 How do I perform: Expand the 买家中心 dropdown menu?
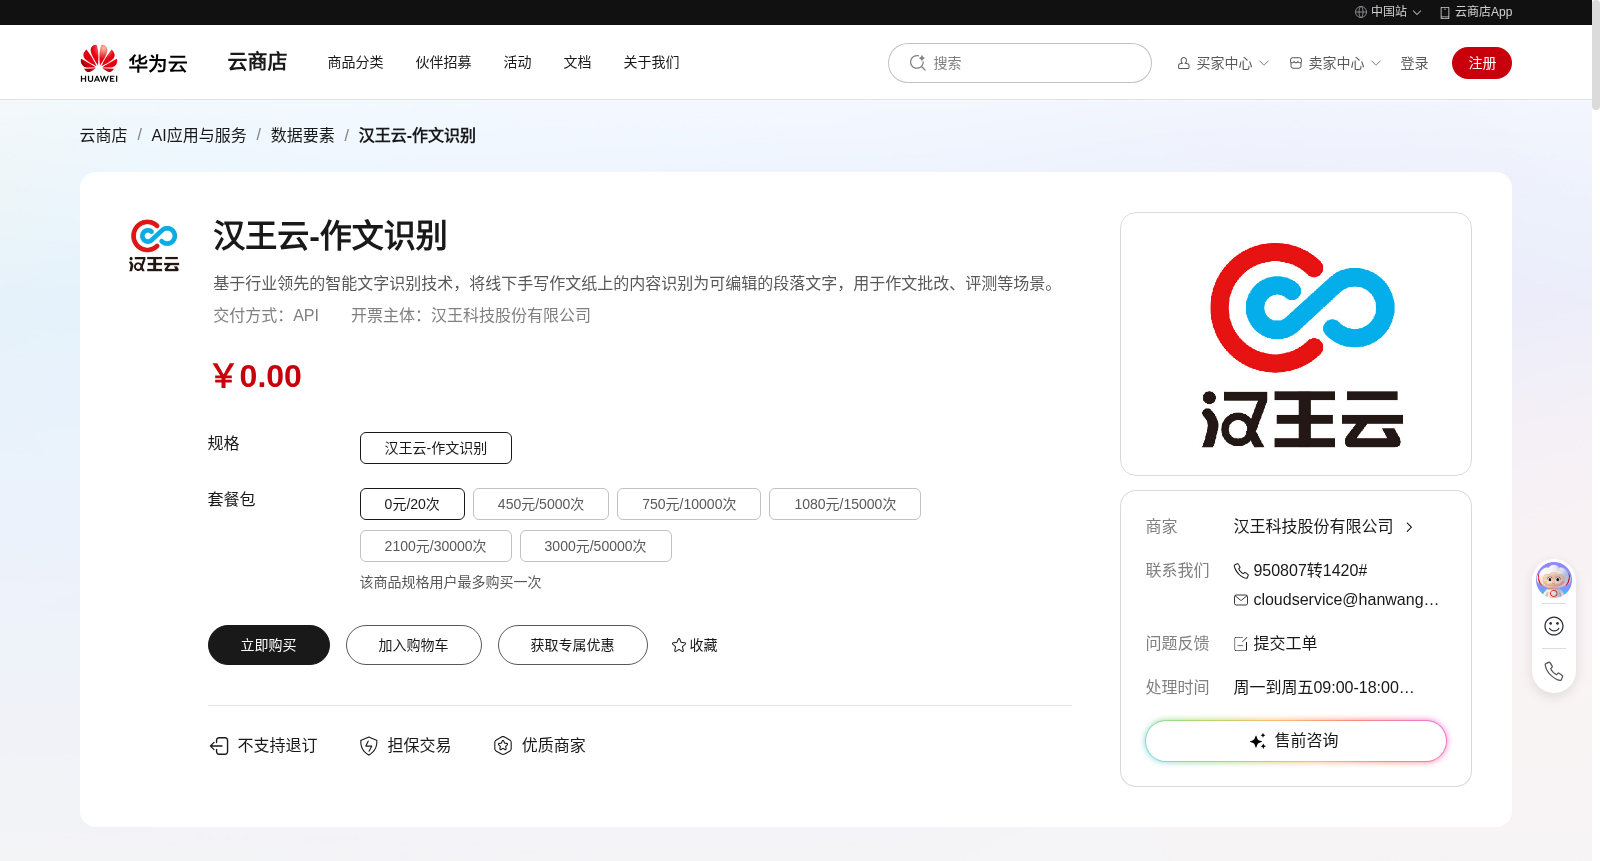(x=1264, y=63)
